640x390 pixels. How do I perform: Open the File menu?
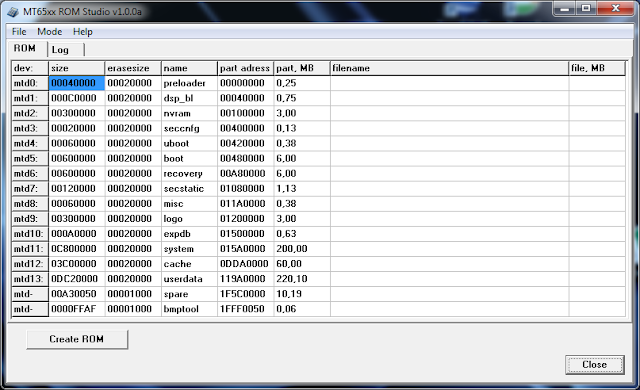click(19, 32)
